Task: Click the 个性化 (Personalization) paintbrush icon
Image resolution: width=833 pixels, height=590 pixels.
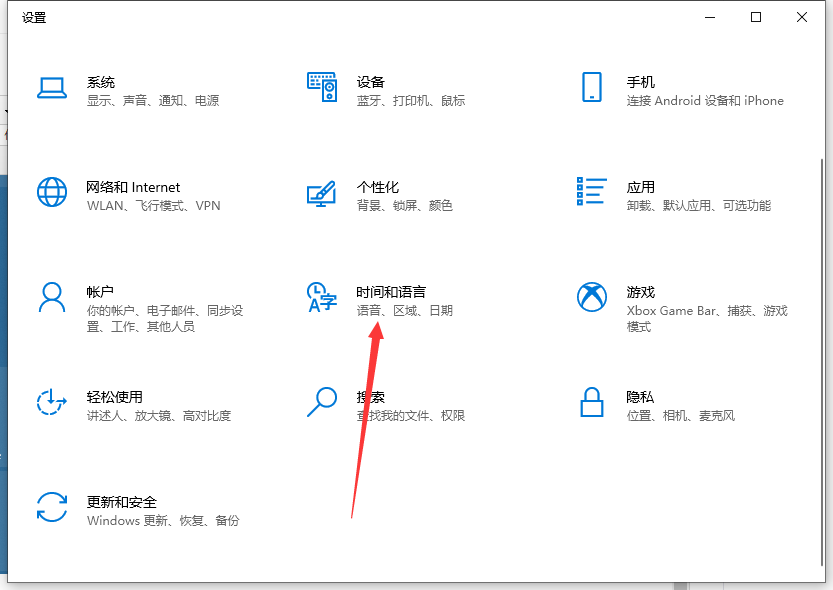Action: click(321, 192)
